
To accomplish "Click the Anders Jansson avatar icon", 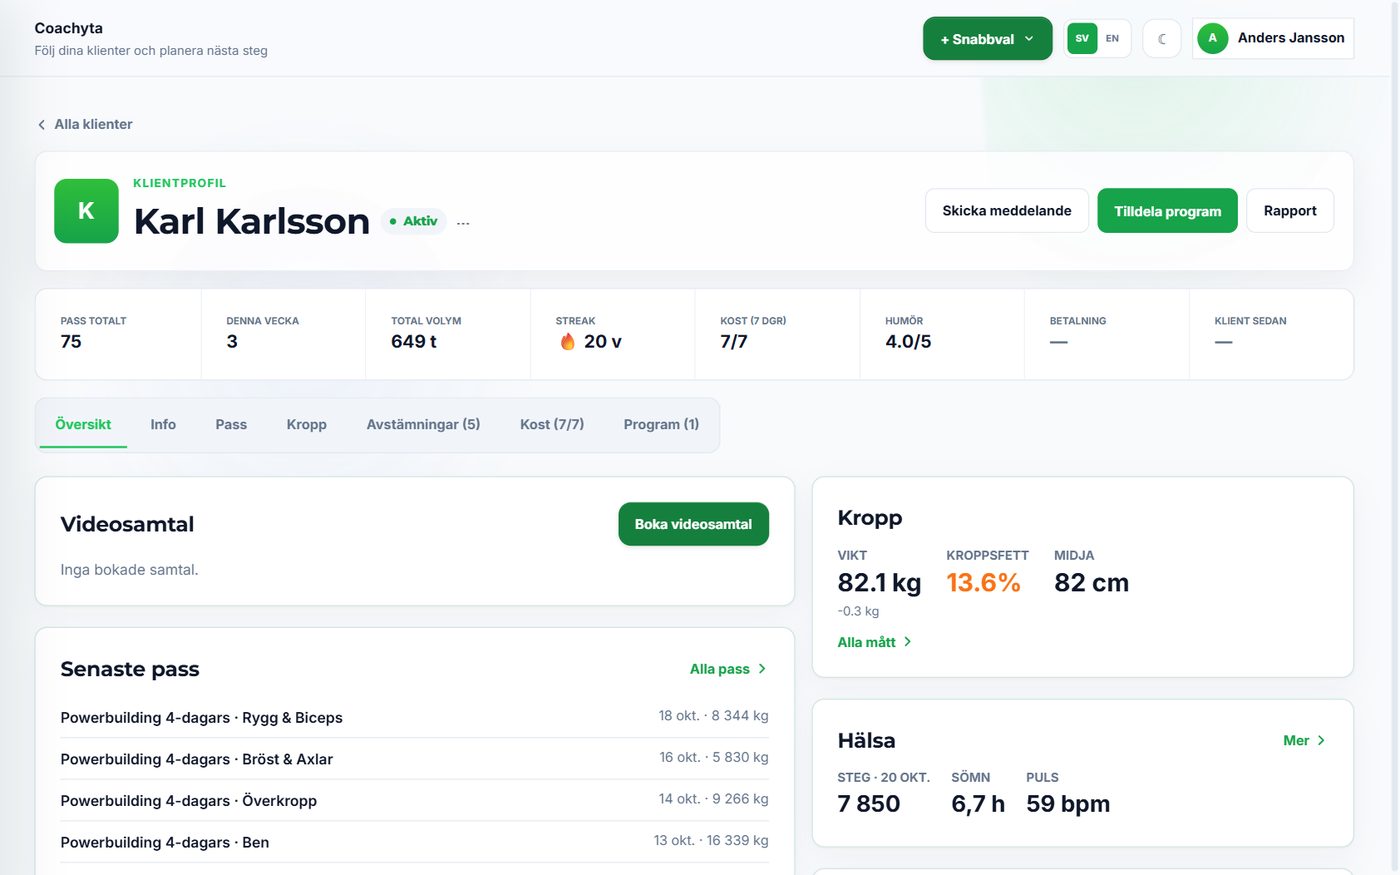I will click(x=1213, y=38).
